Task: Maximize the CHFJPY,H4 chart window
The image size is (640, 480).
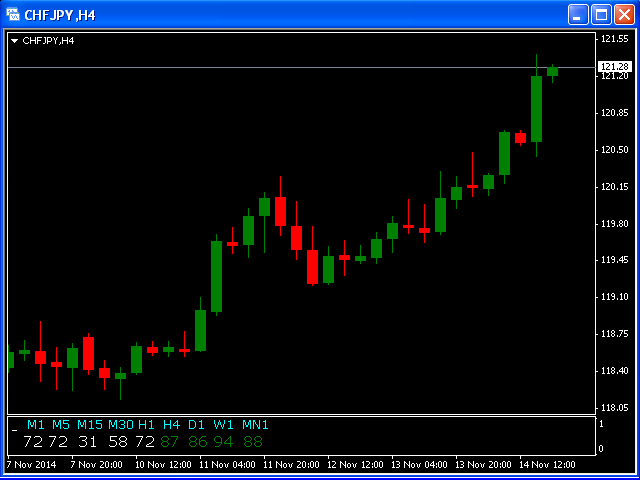Action: (x=601, y=14)
